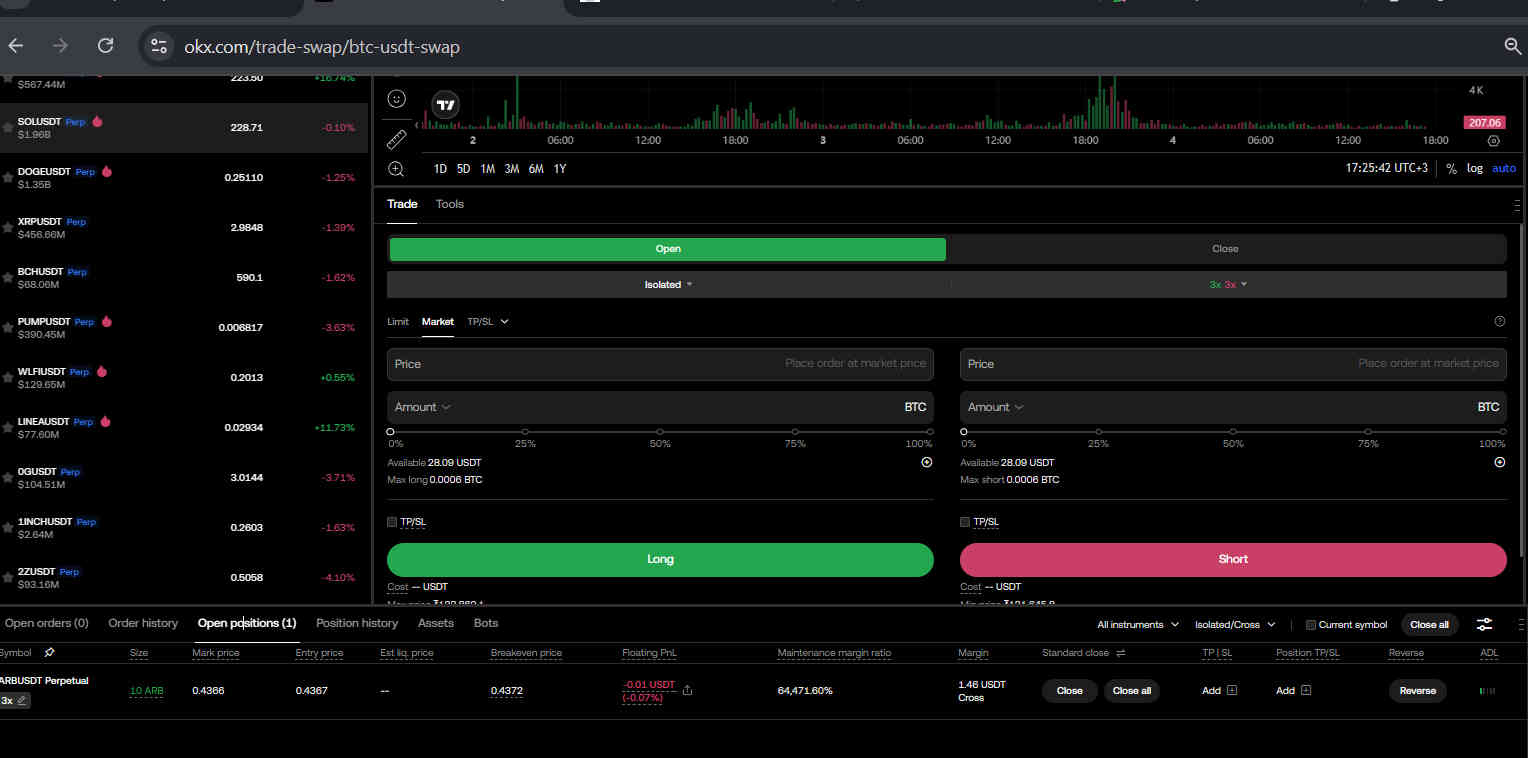Open 3x leverage dropdown
Image resolution: width=1528 pixels, height=758 pixels.
pos(1228,284)
